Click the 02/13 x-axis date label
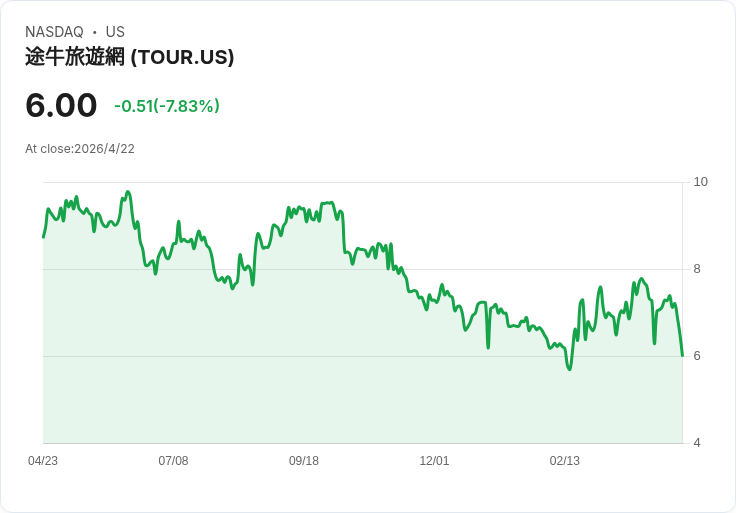This screenshot has height=513, width=736. (565, 461)
